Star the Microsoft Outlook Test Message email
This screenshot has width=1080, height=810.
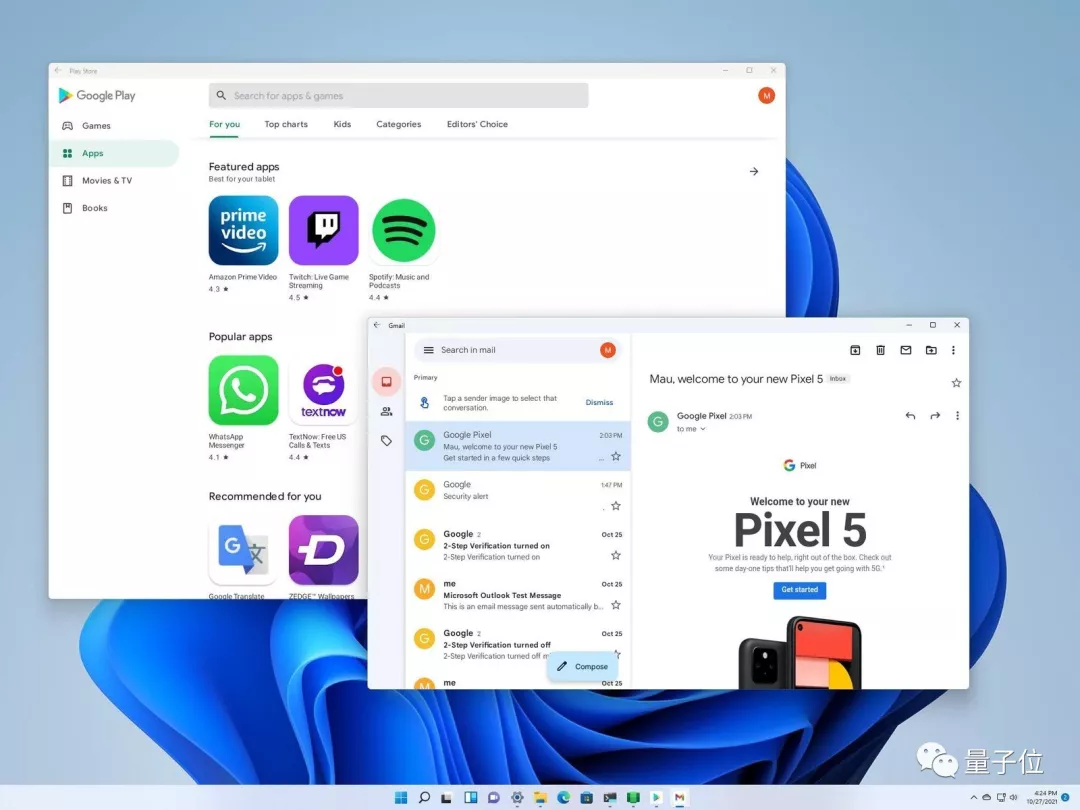(616, 605)
